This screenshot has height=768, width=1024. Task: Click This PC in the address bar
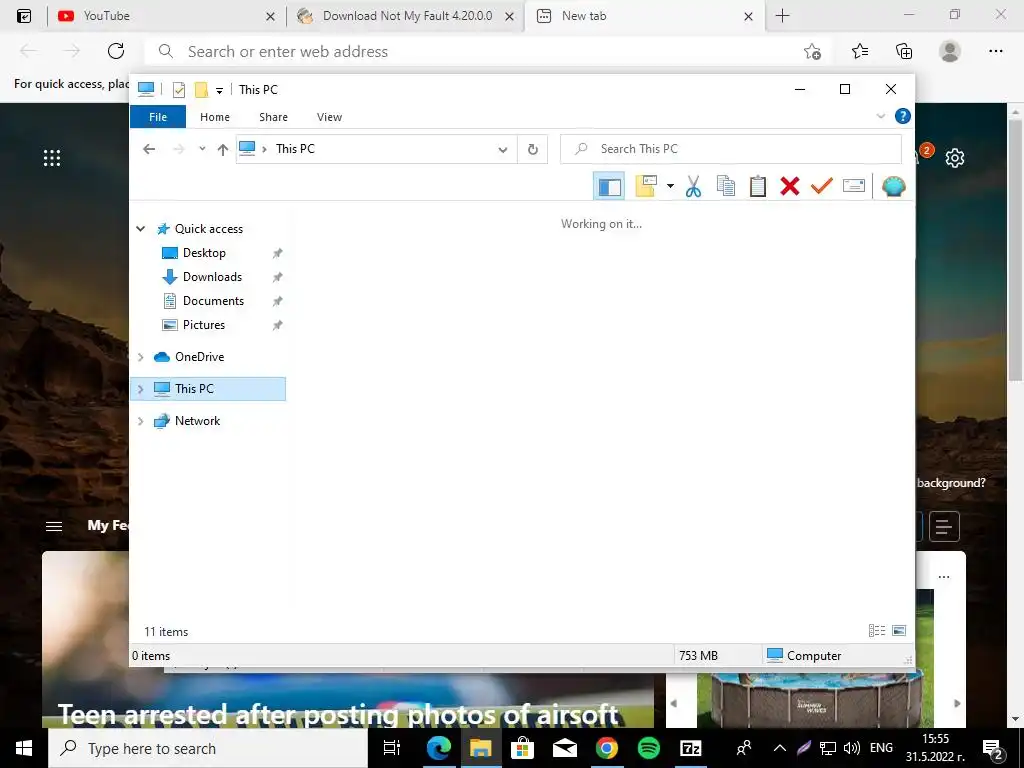(295, 149)
